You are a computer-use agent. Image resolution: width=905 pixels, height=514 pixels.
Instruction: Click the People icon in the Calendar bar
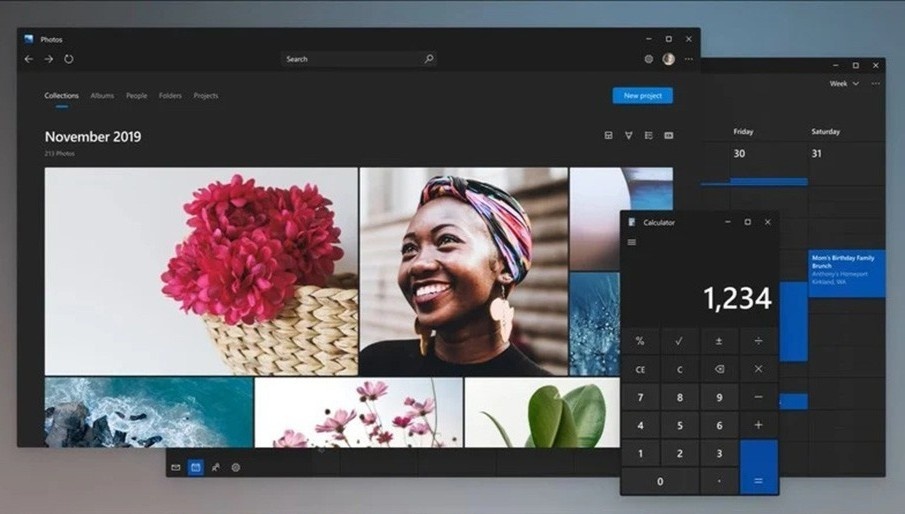[216, 467]
